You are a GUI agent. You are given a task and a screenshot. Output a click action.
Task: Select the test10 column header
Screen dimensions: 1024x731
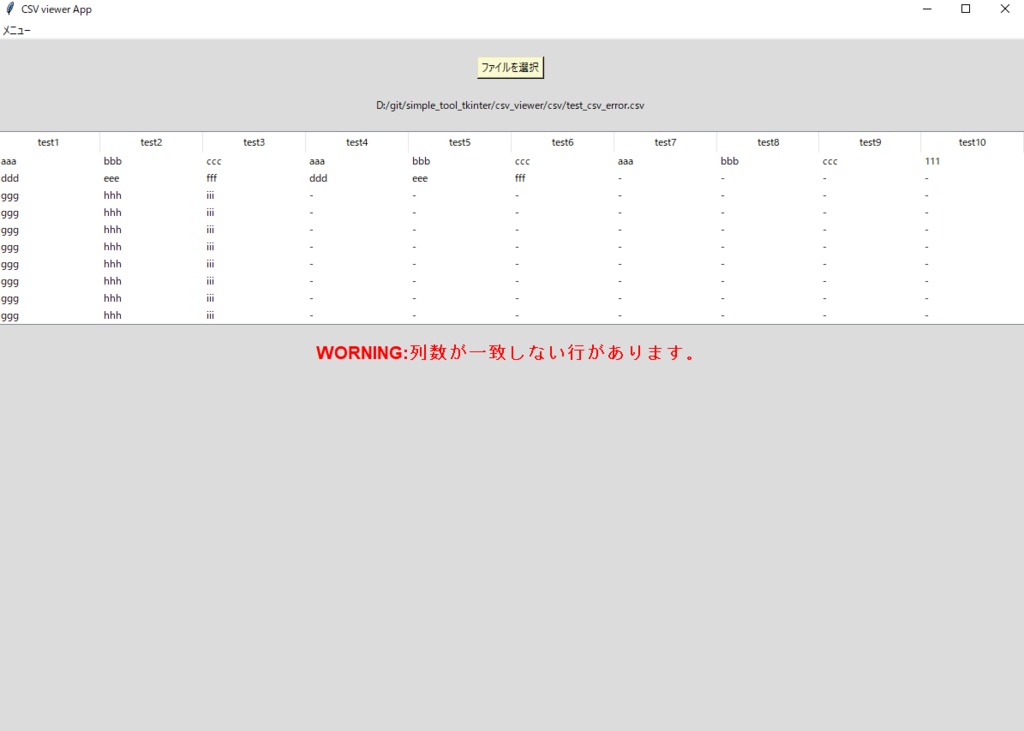[x=971, y=142]
